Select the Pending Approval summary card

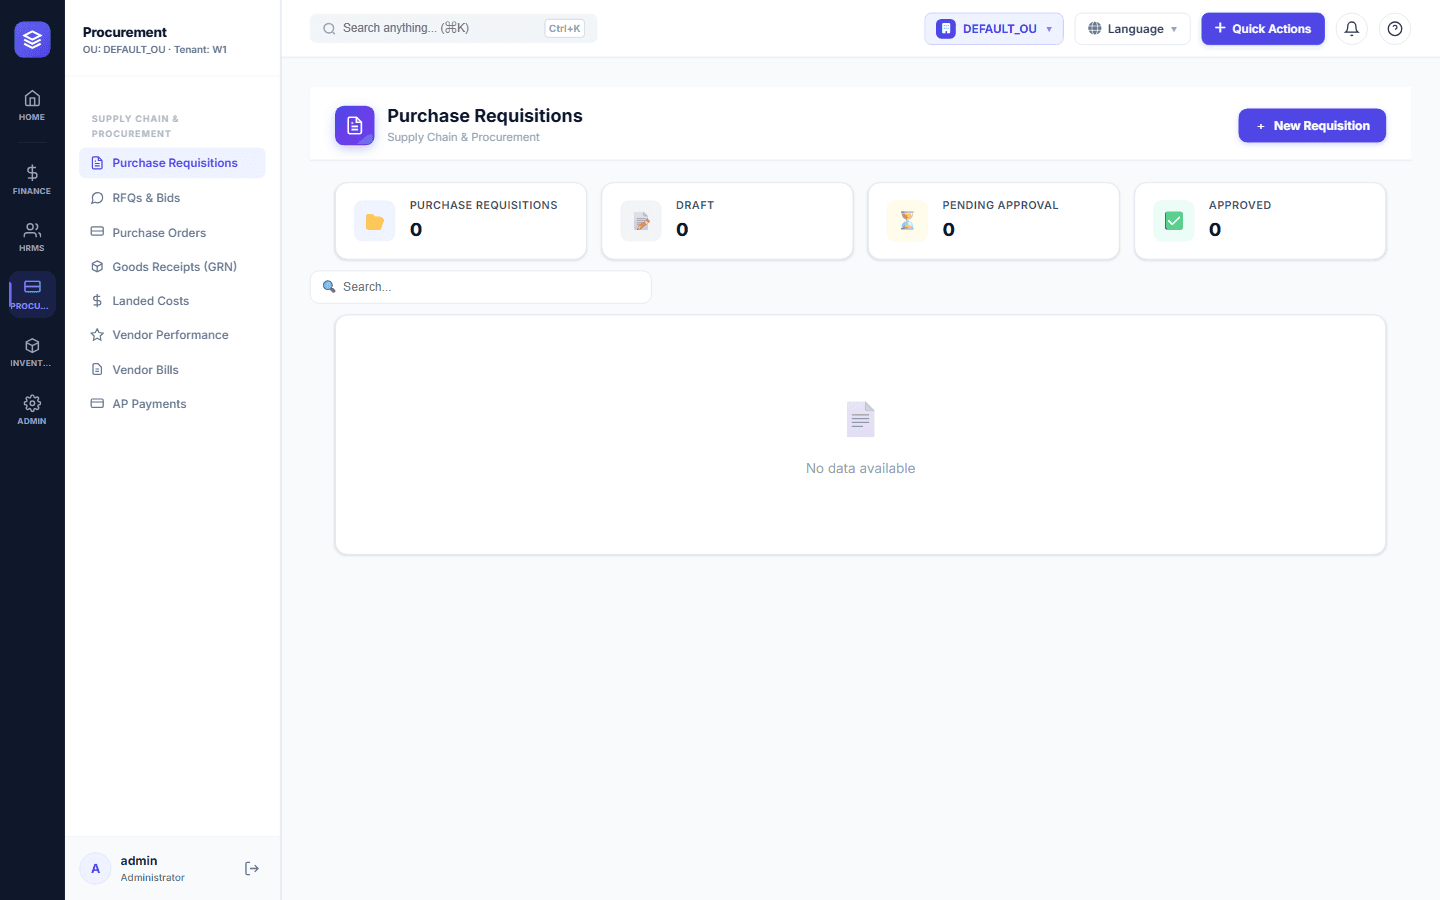(x=993, y=221)
